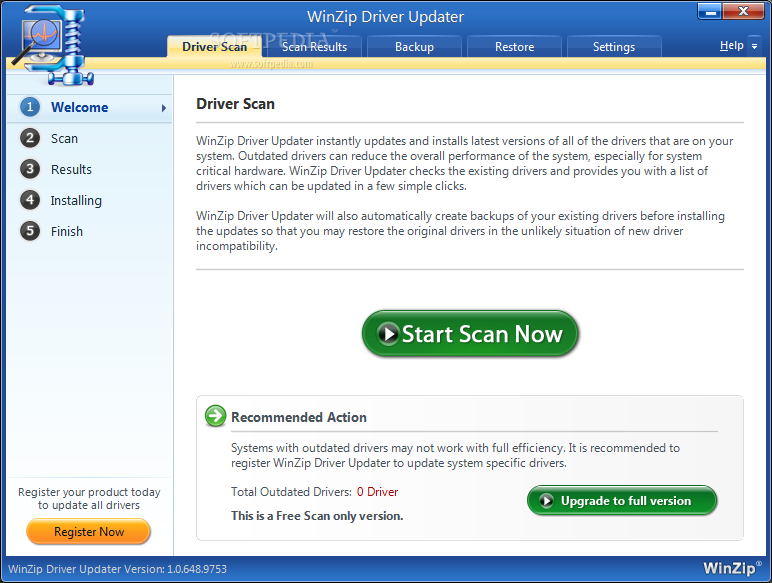Close the WinZip Driver Updater window

743,12
